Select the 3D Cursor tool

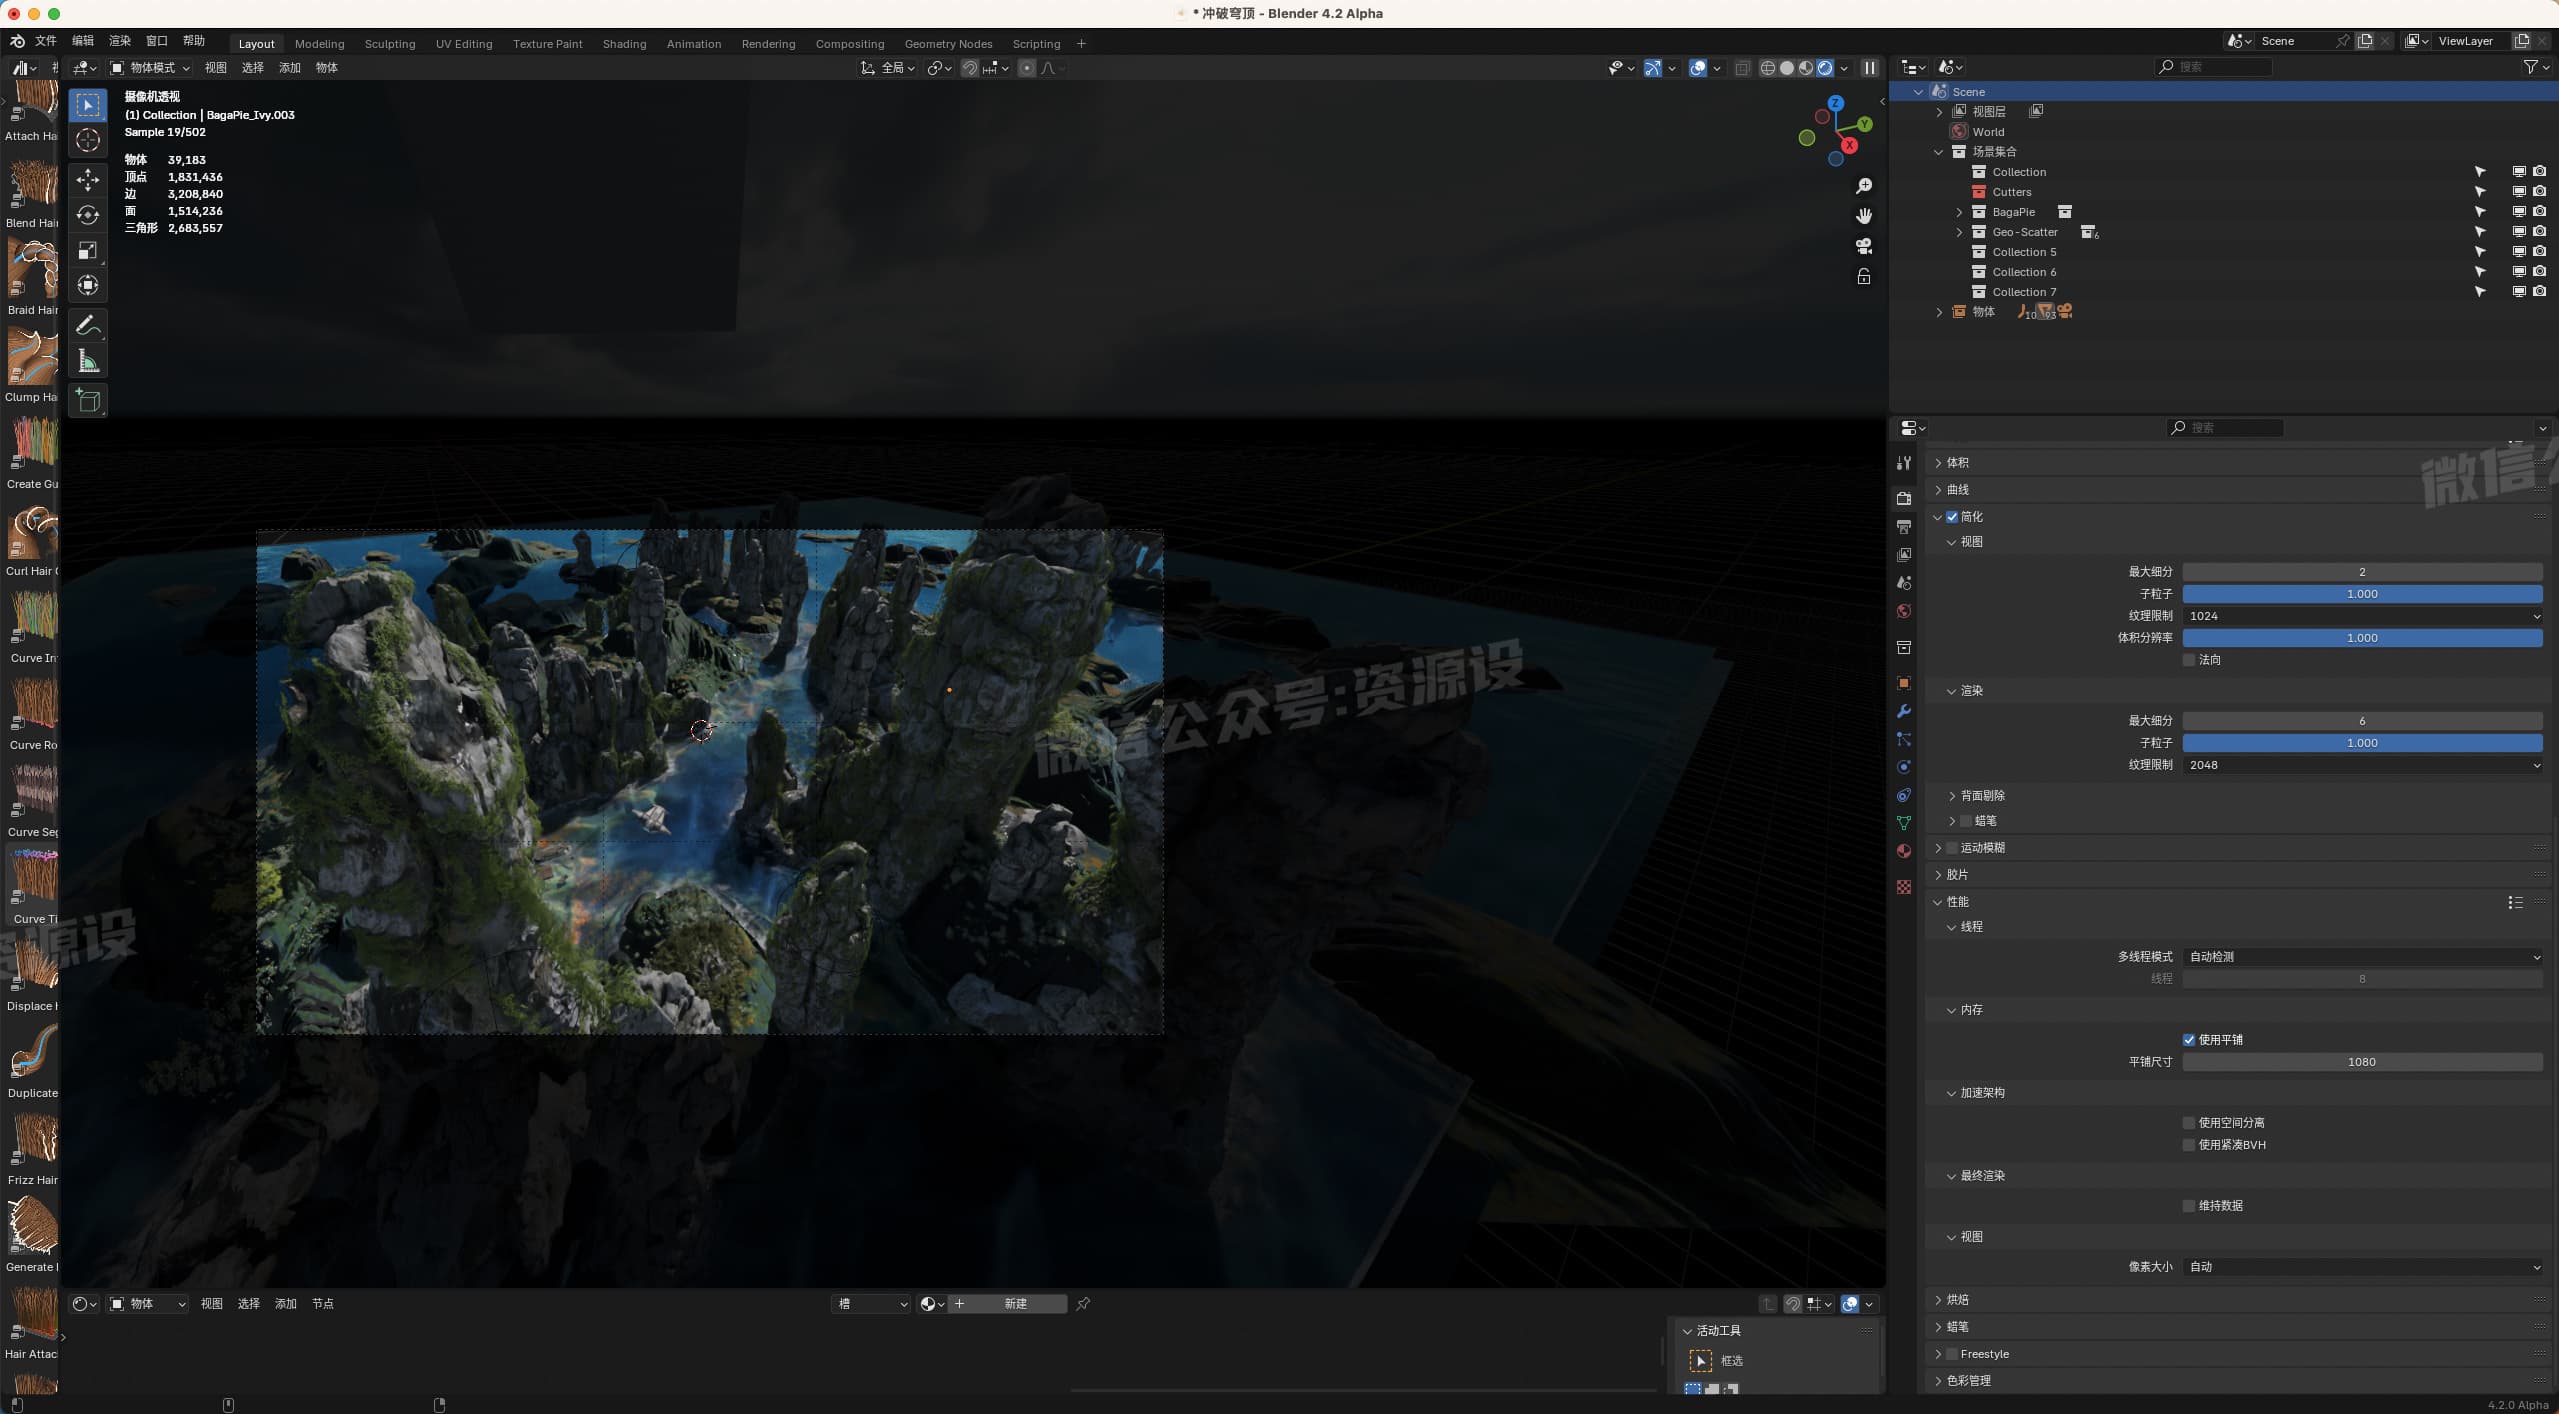coord(88,141)
